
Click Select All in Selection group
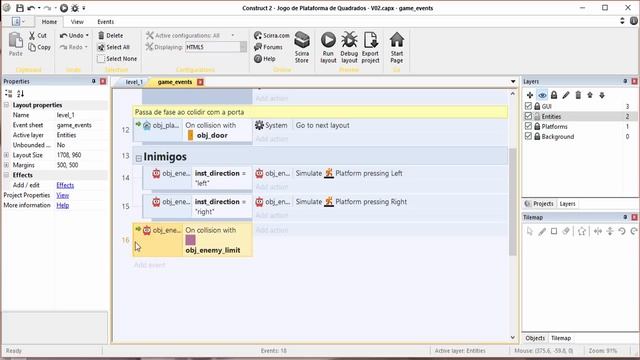point(113,47)
